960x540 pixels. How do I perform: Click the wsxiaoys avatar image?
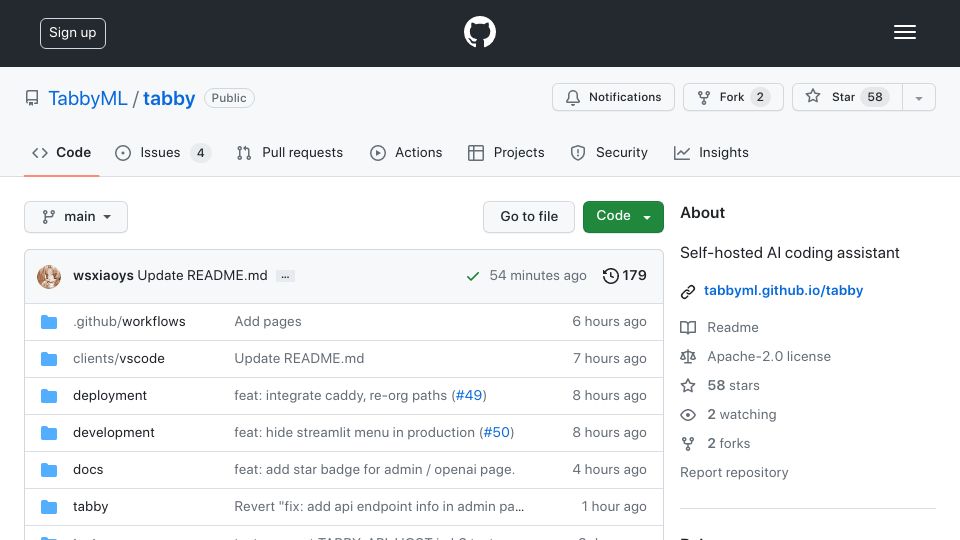[49, 277]
